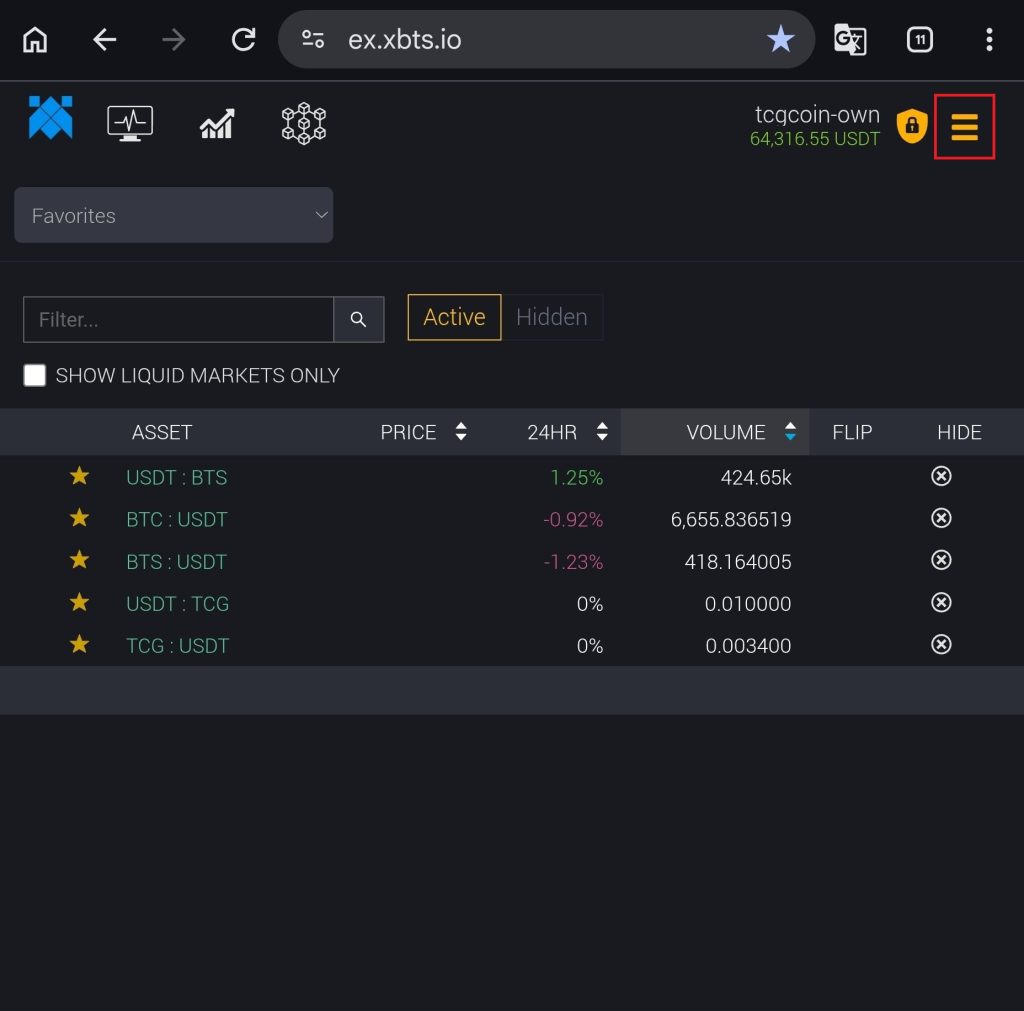The width and height of the screenshot is (1024, 1011).
Task: Enable Show Liquid Markets Only checkbox
Action: coord(35,375)
